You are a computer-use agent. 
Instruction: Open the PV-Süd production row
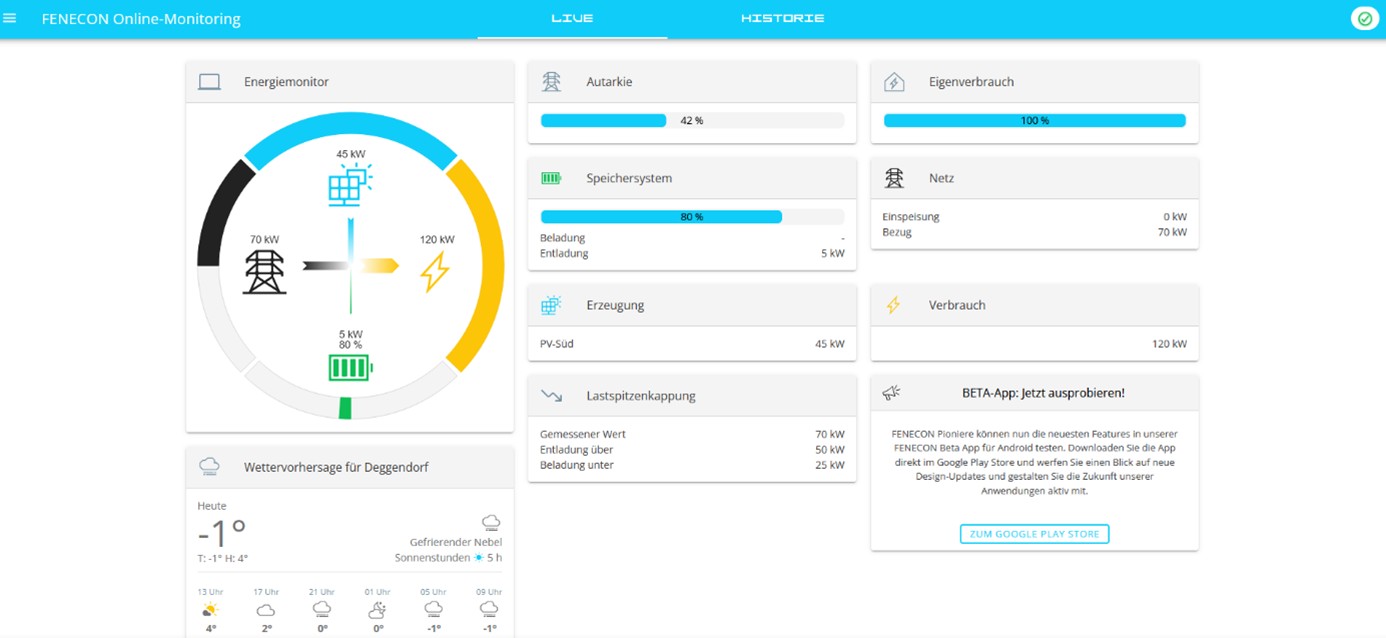point(691,344)
